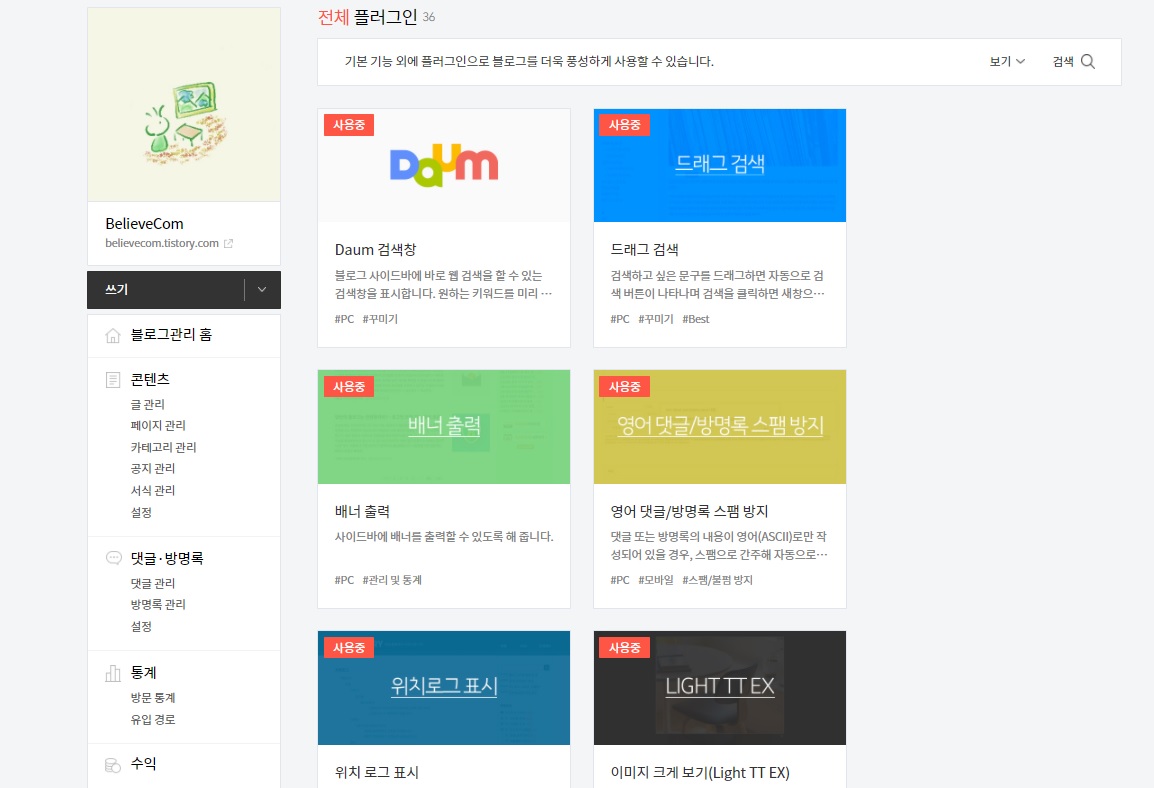
Task: Open 카테고리 관리
Action: (163, 447)
